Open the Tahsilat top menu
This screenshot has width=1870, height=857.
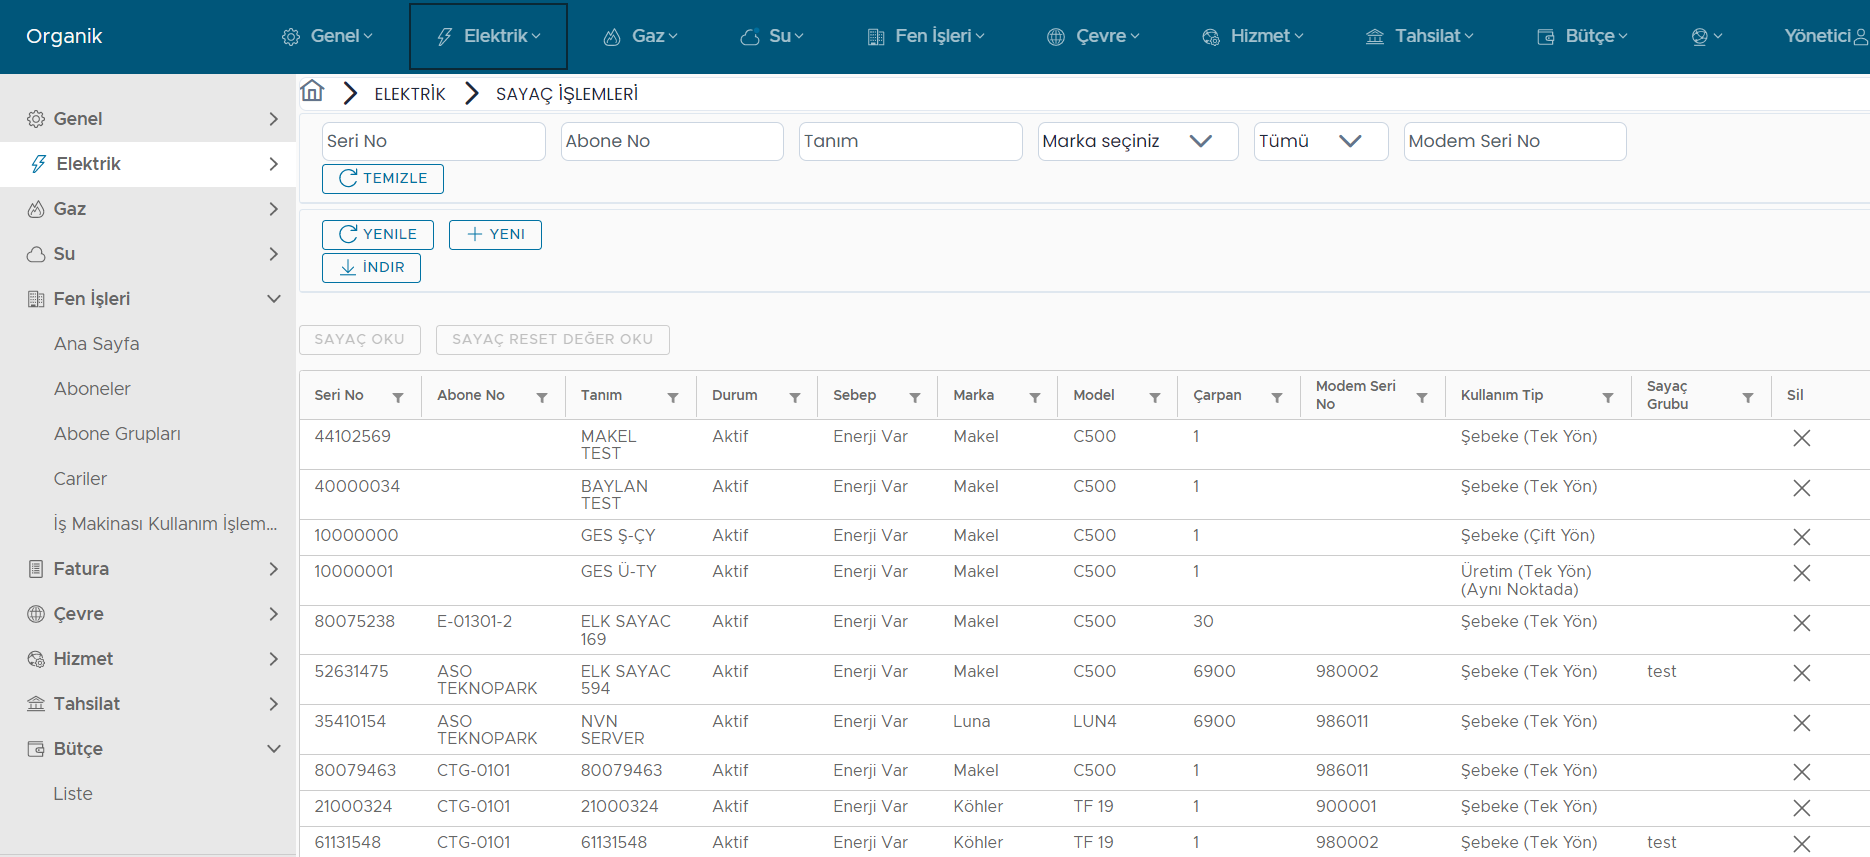tap(1419, 36)
